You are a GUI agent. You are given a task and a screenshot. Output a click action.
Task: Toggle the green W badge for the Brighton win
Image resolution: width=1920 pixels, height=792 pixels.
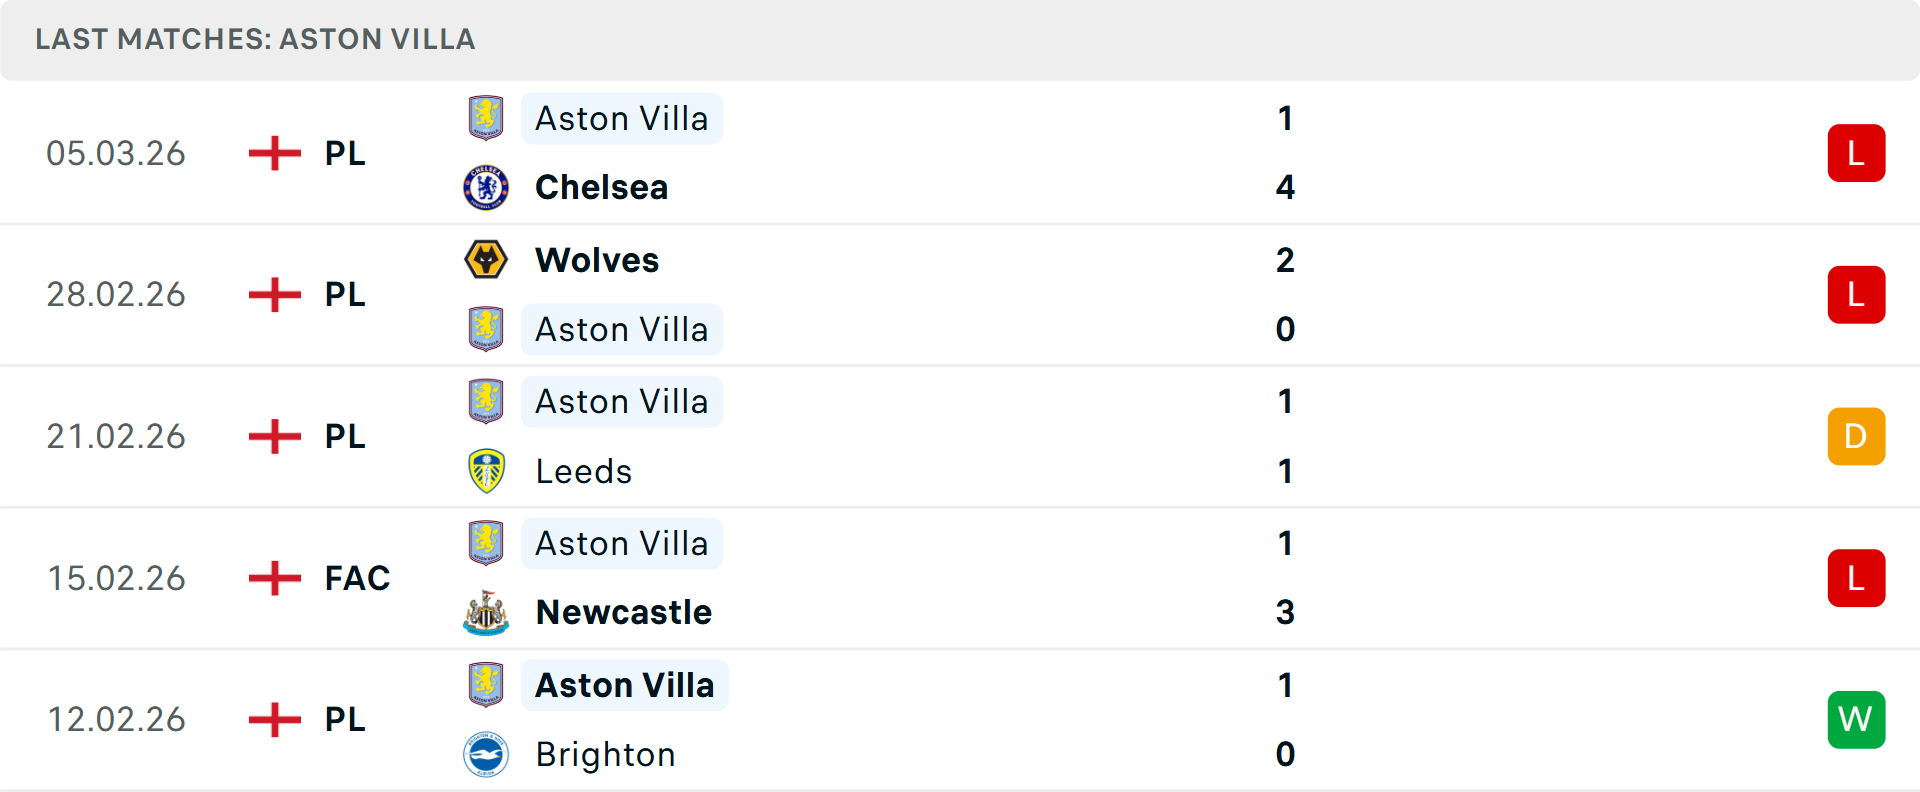coord(1856,719)
